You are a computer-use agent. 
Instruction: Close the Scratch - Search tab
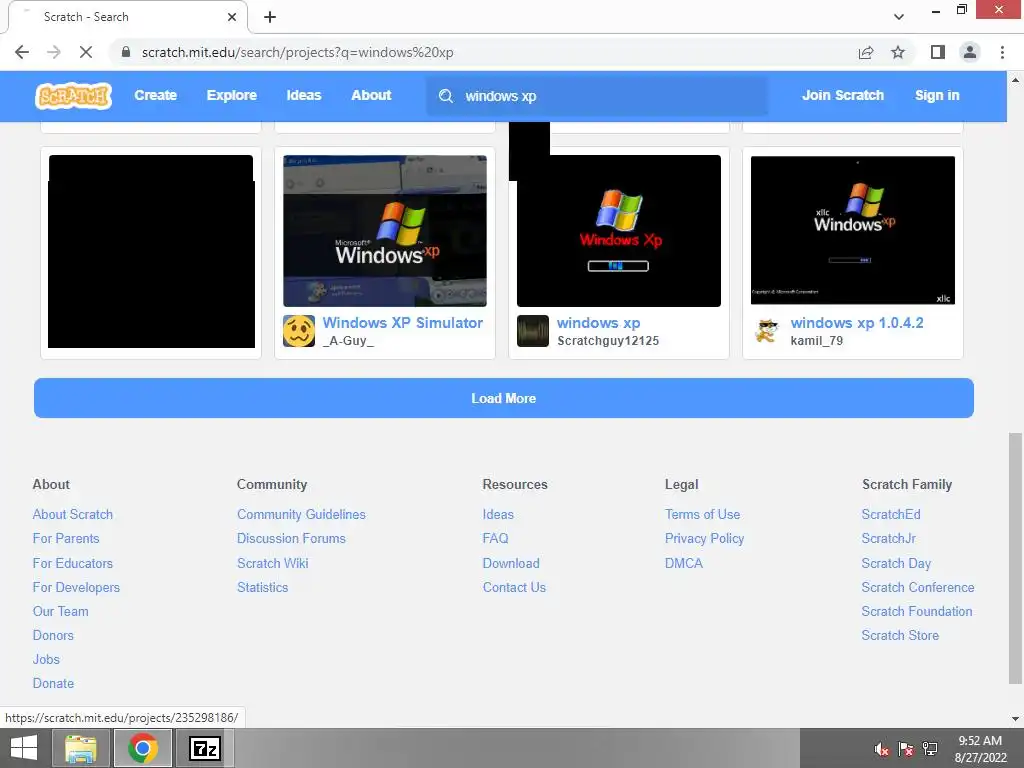tap(232, 17)
